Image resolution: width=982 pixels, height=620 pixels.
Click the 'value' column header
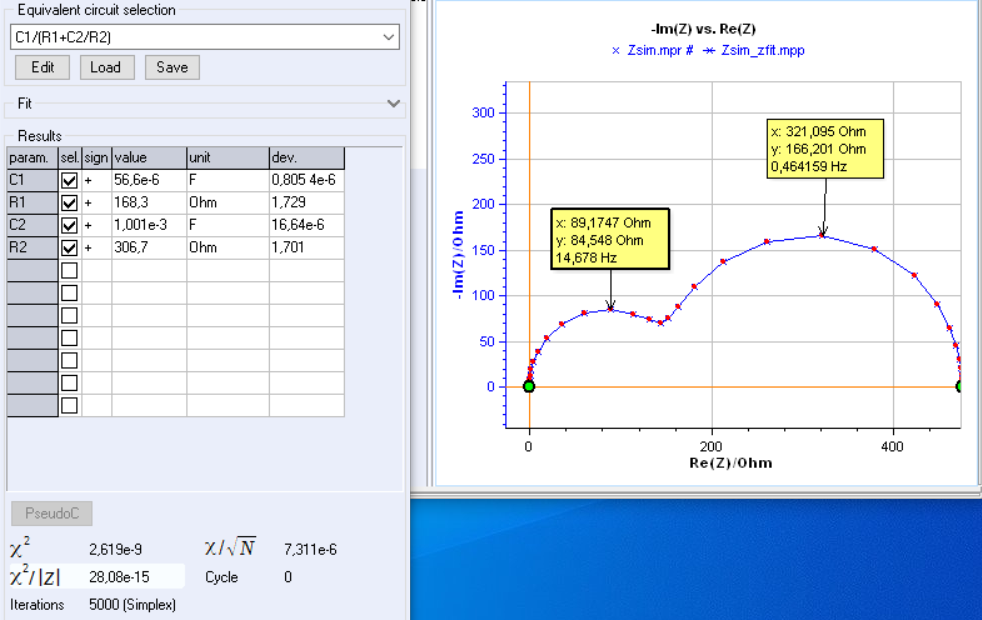pyautogui.click(x=149, y=158)
